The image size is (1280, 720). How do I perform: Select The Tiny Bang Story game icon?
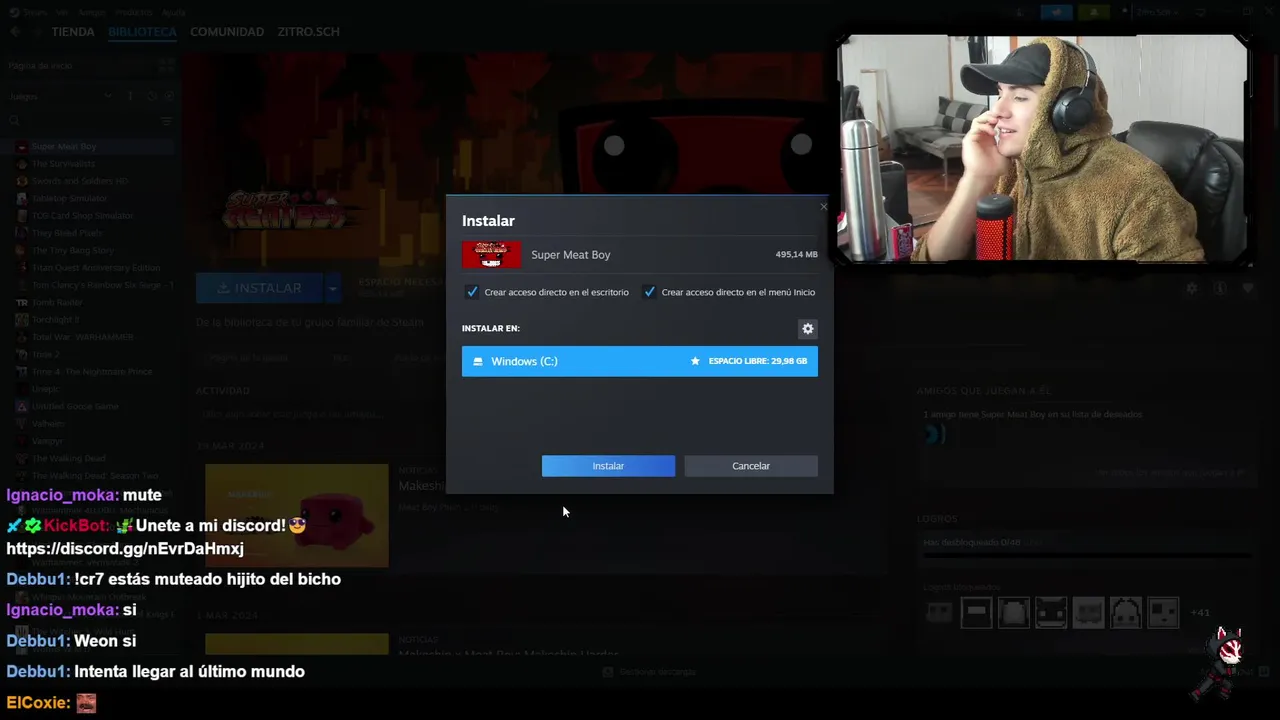(x=22, y=250)
